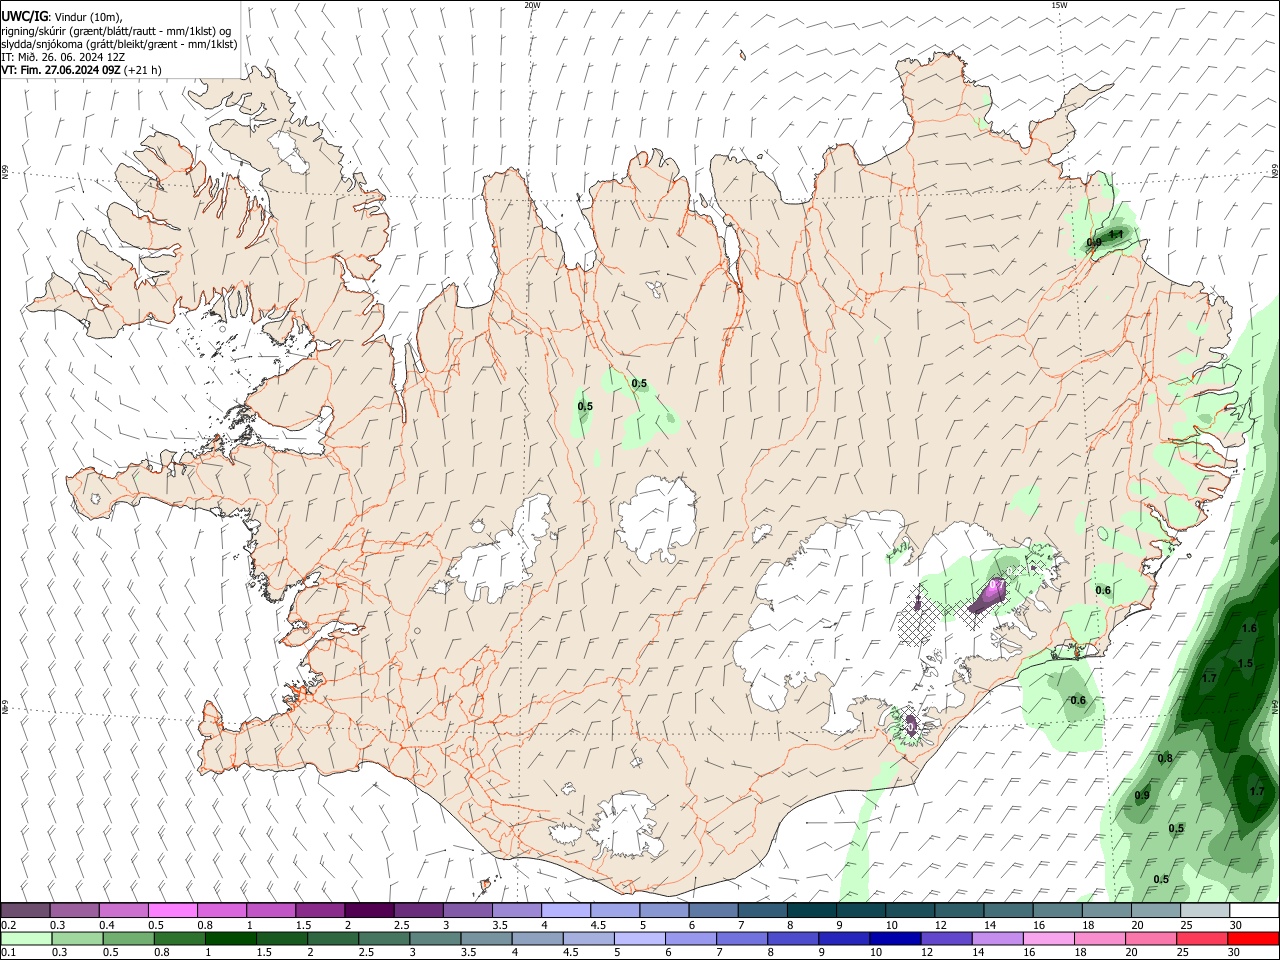Viewport: 1280px width, 960px height.
Task: Click the "0.8" map value over southeast sea
Action: pos(1165,758)
